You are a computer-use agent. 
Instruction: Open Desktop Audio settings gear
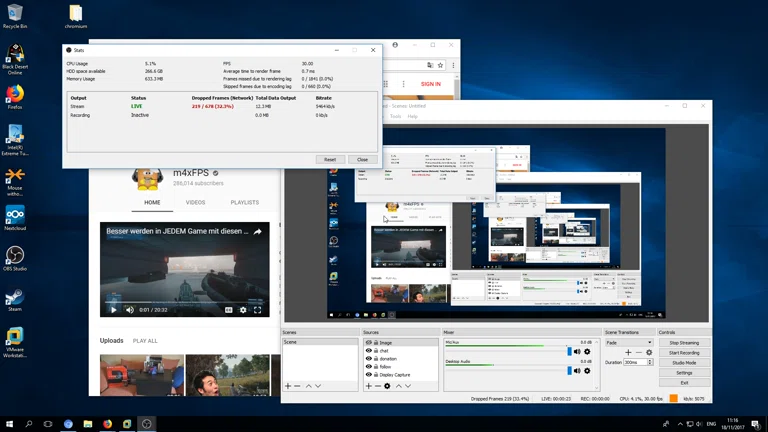tap(587, 371)
